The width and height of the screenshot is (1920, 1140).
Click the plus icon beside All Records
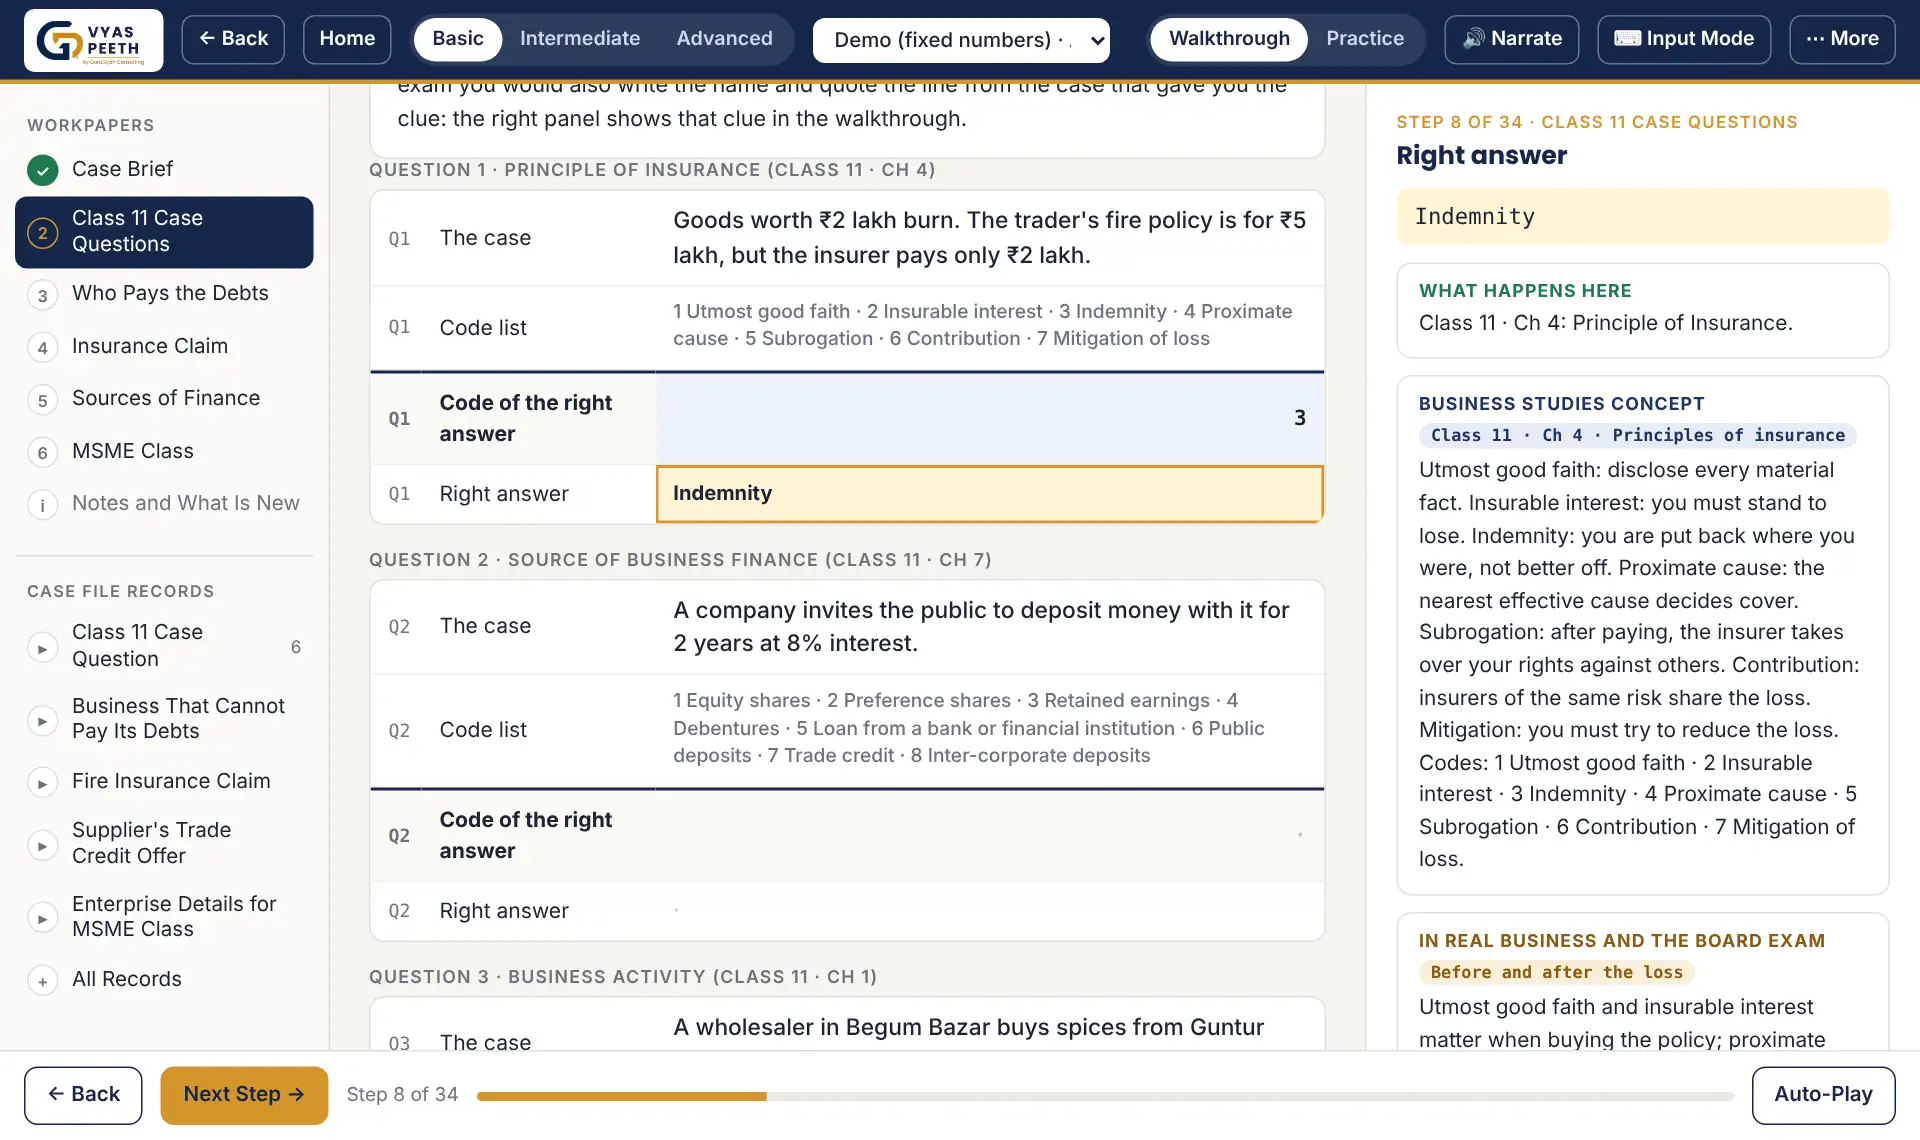pyautogui.click(x=42, y=981)
